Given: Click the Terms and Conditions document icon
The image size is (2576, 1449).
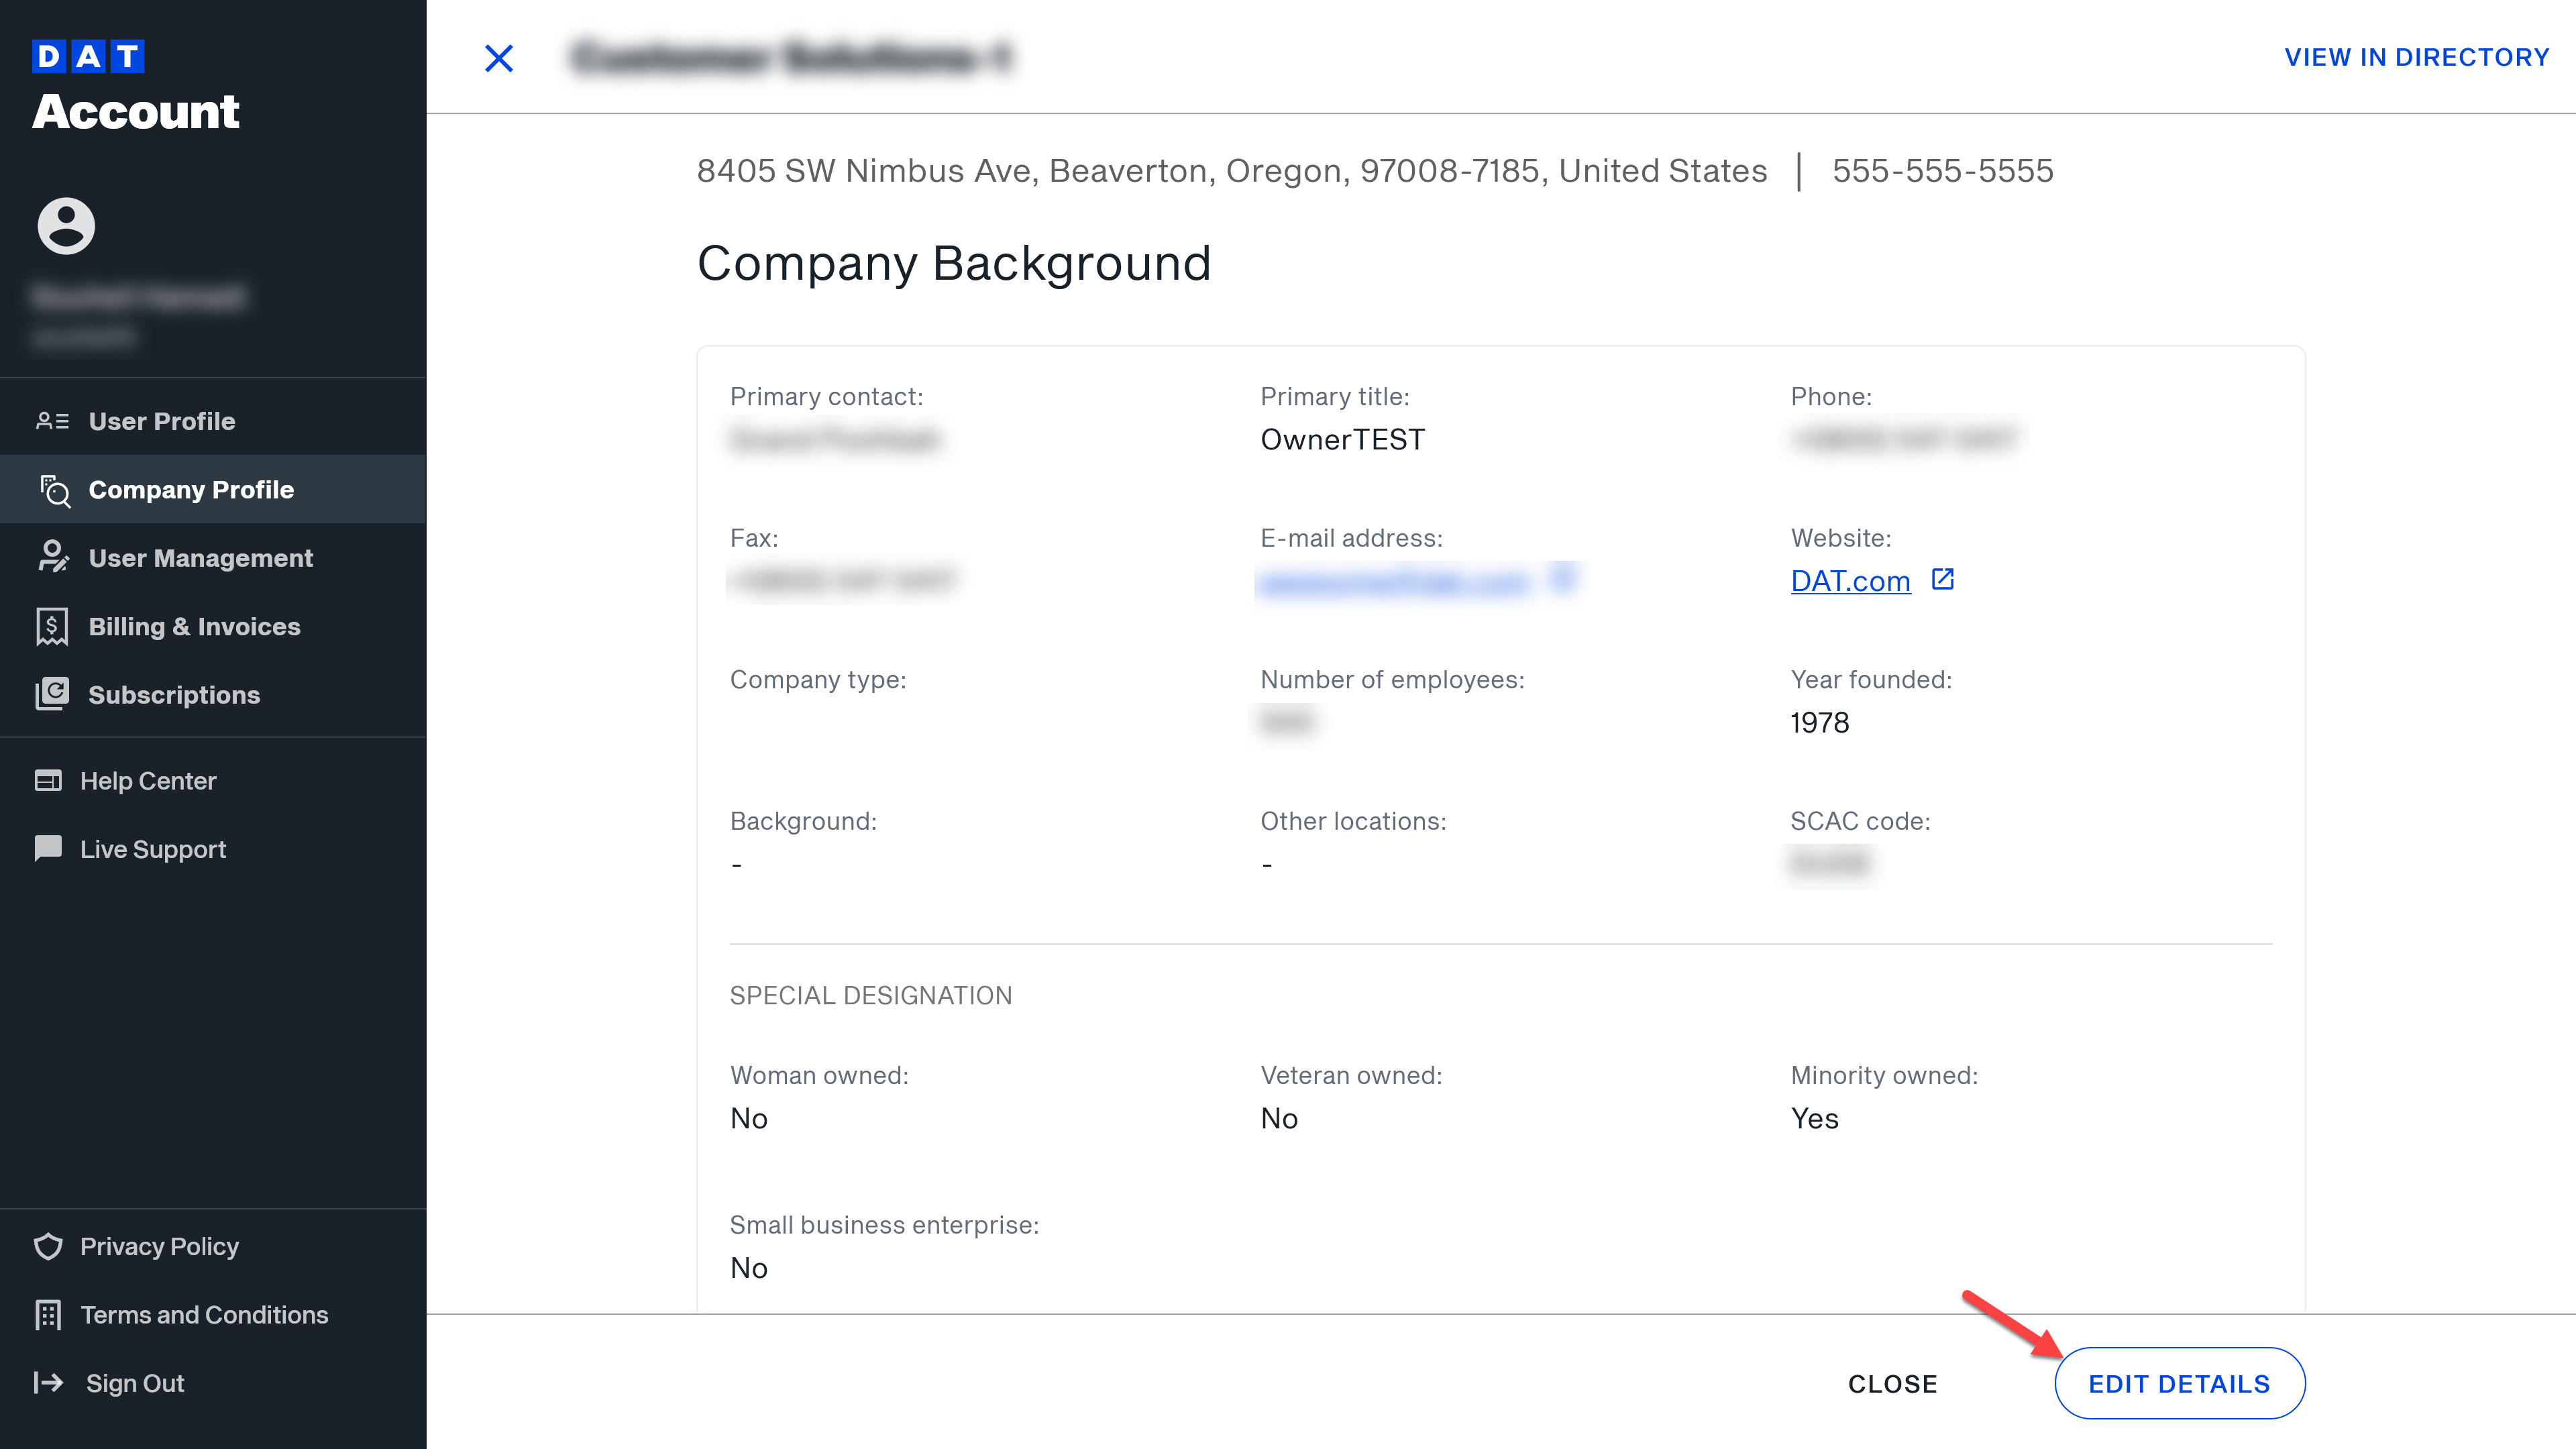Looking at the screenshot, I should click(x=48, y=1315).
